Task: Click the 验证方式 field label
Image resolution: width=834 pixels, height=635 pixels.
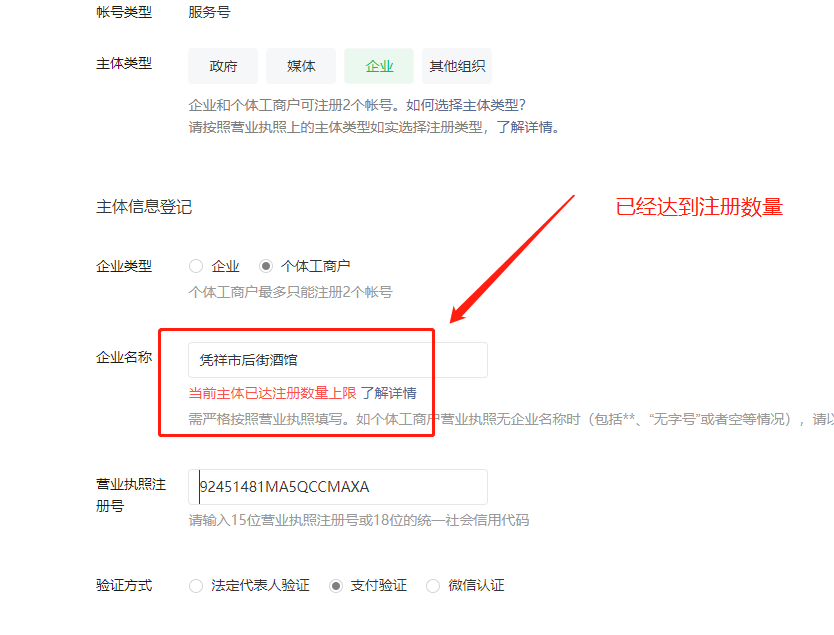Action: point(124,586)
